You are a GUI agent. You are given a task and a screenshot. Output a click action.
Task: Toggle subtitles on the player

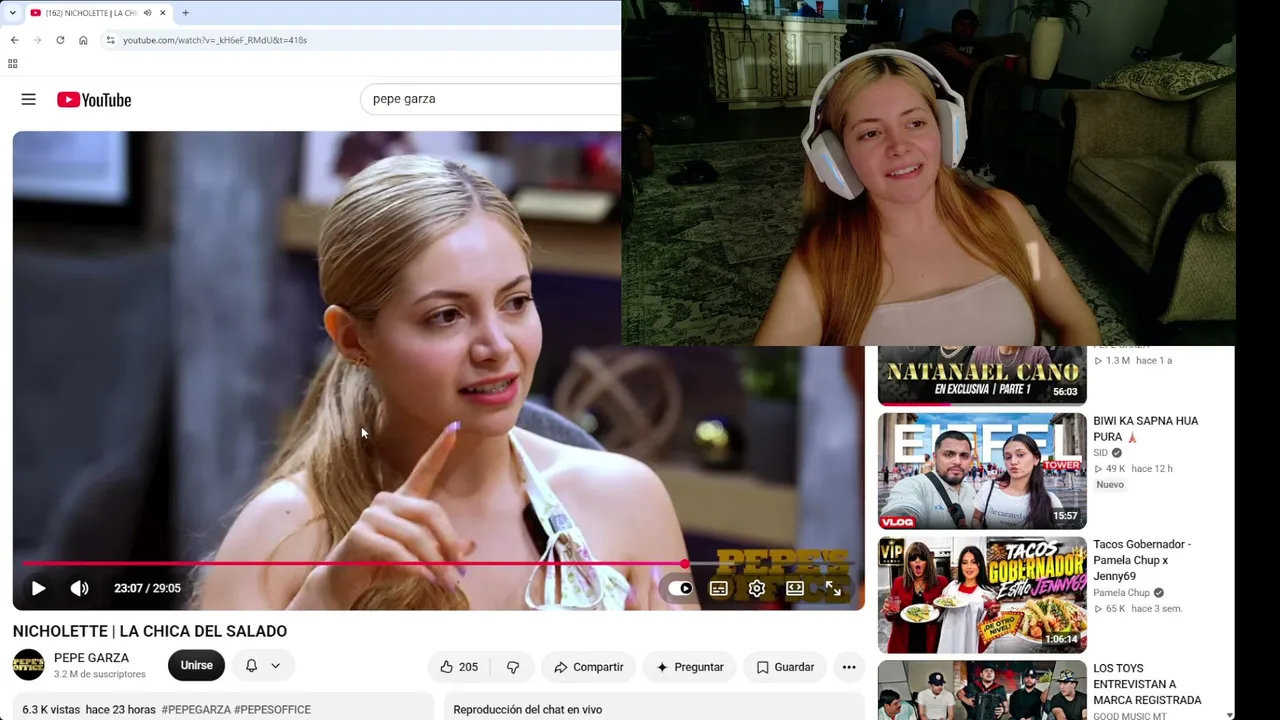718,588
